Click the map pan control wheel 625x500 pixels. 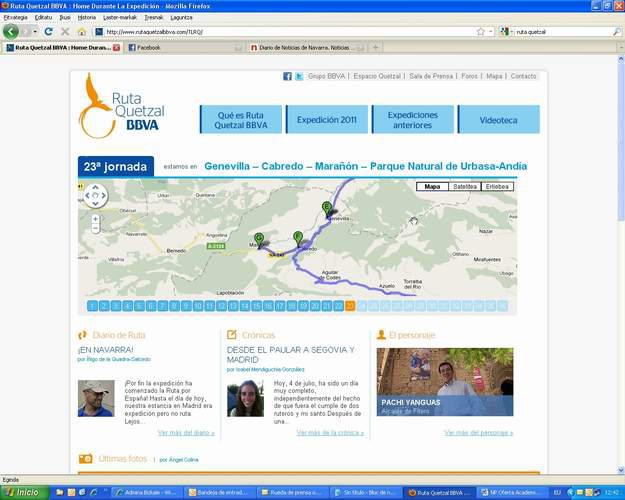95,195
